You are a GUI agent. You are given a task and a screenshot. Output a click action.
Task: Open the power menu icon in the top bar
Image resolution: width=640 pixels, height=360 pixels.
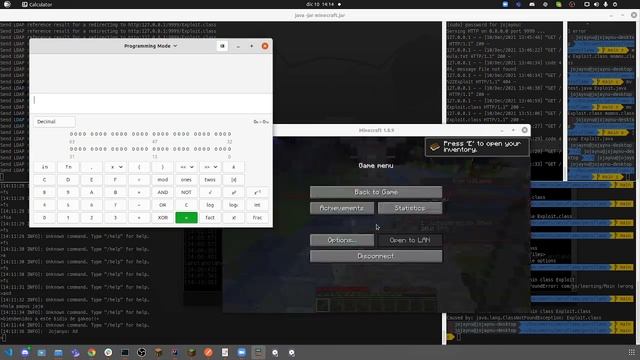(615, 4)
